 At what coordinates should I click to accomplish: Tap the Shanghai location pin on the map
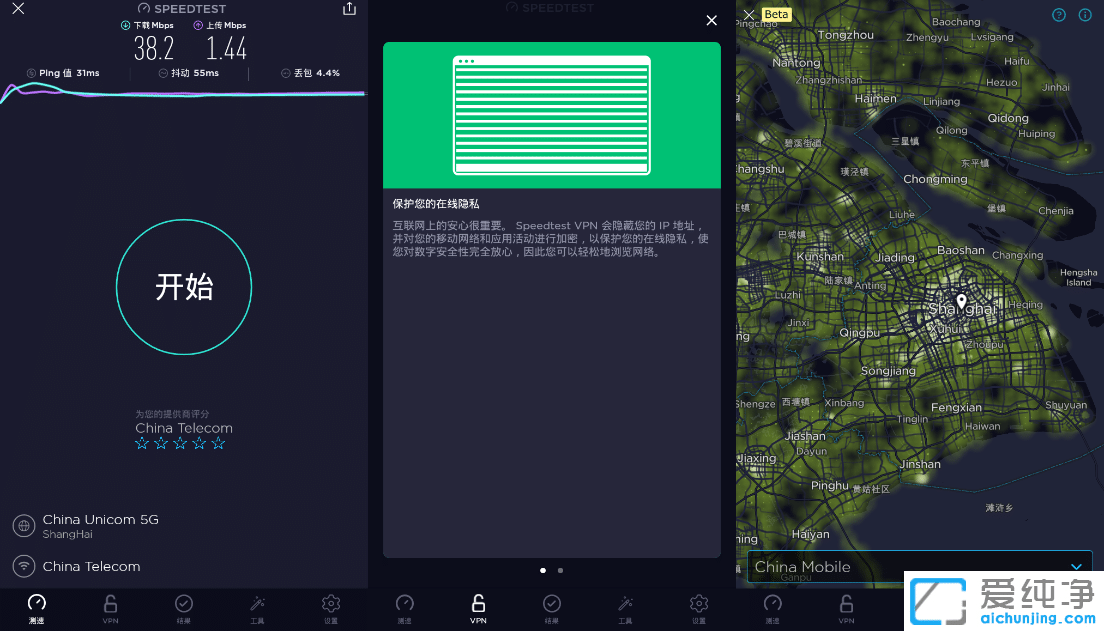pos(961,301)
